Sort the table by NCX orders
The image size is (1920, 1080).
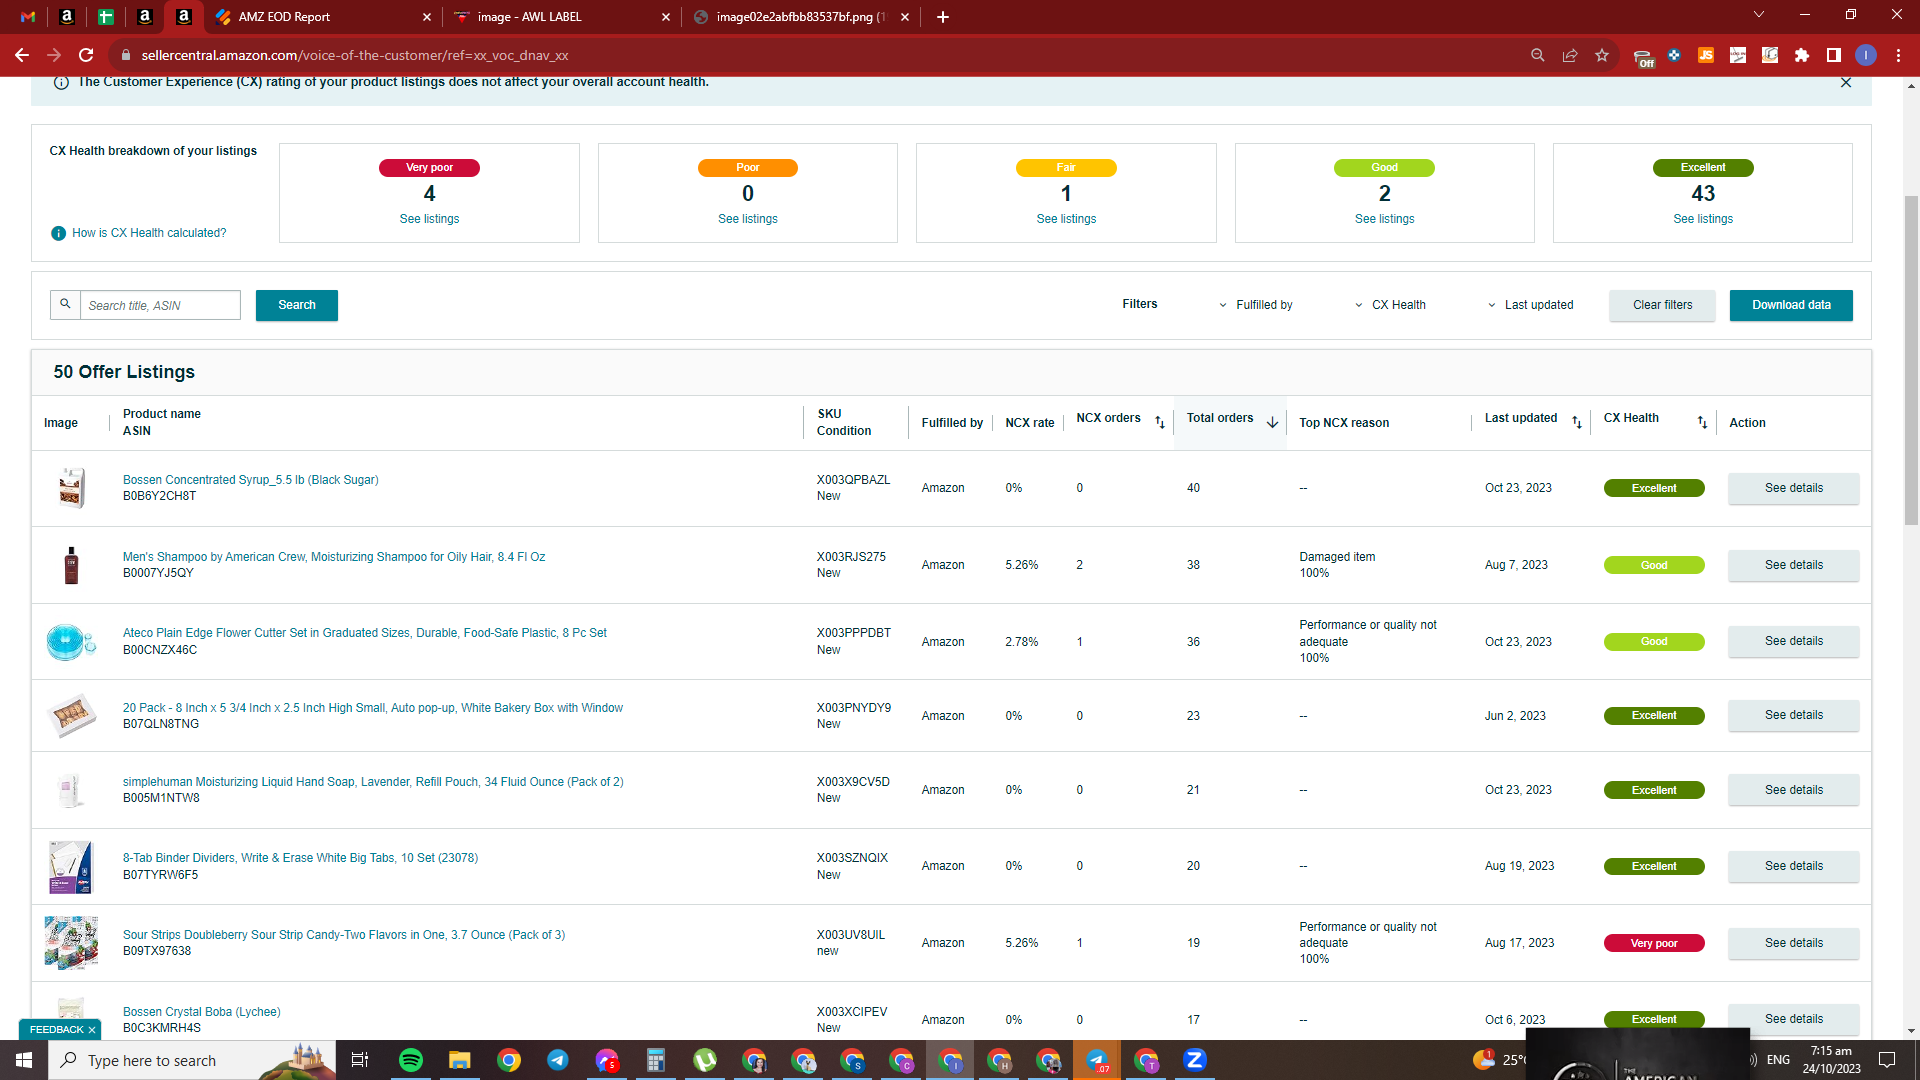coord(1160,423)
